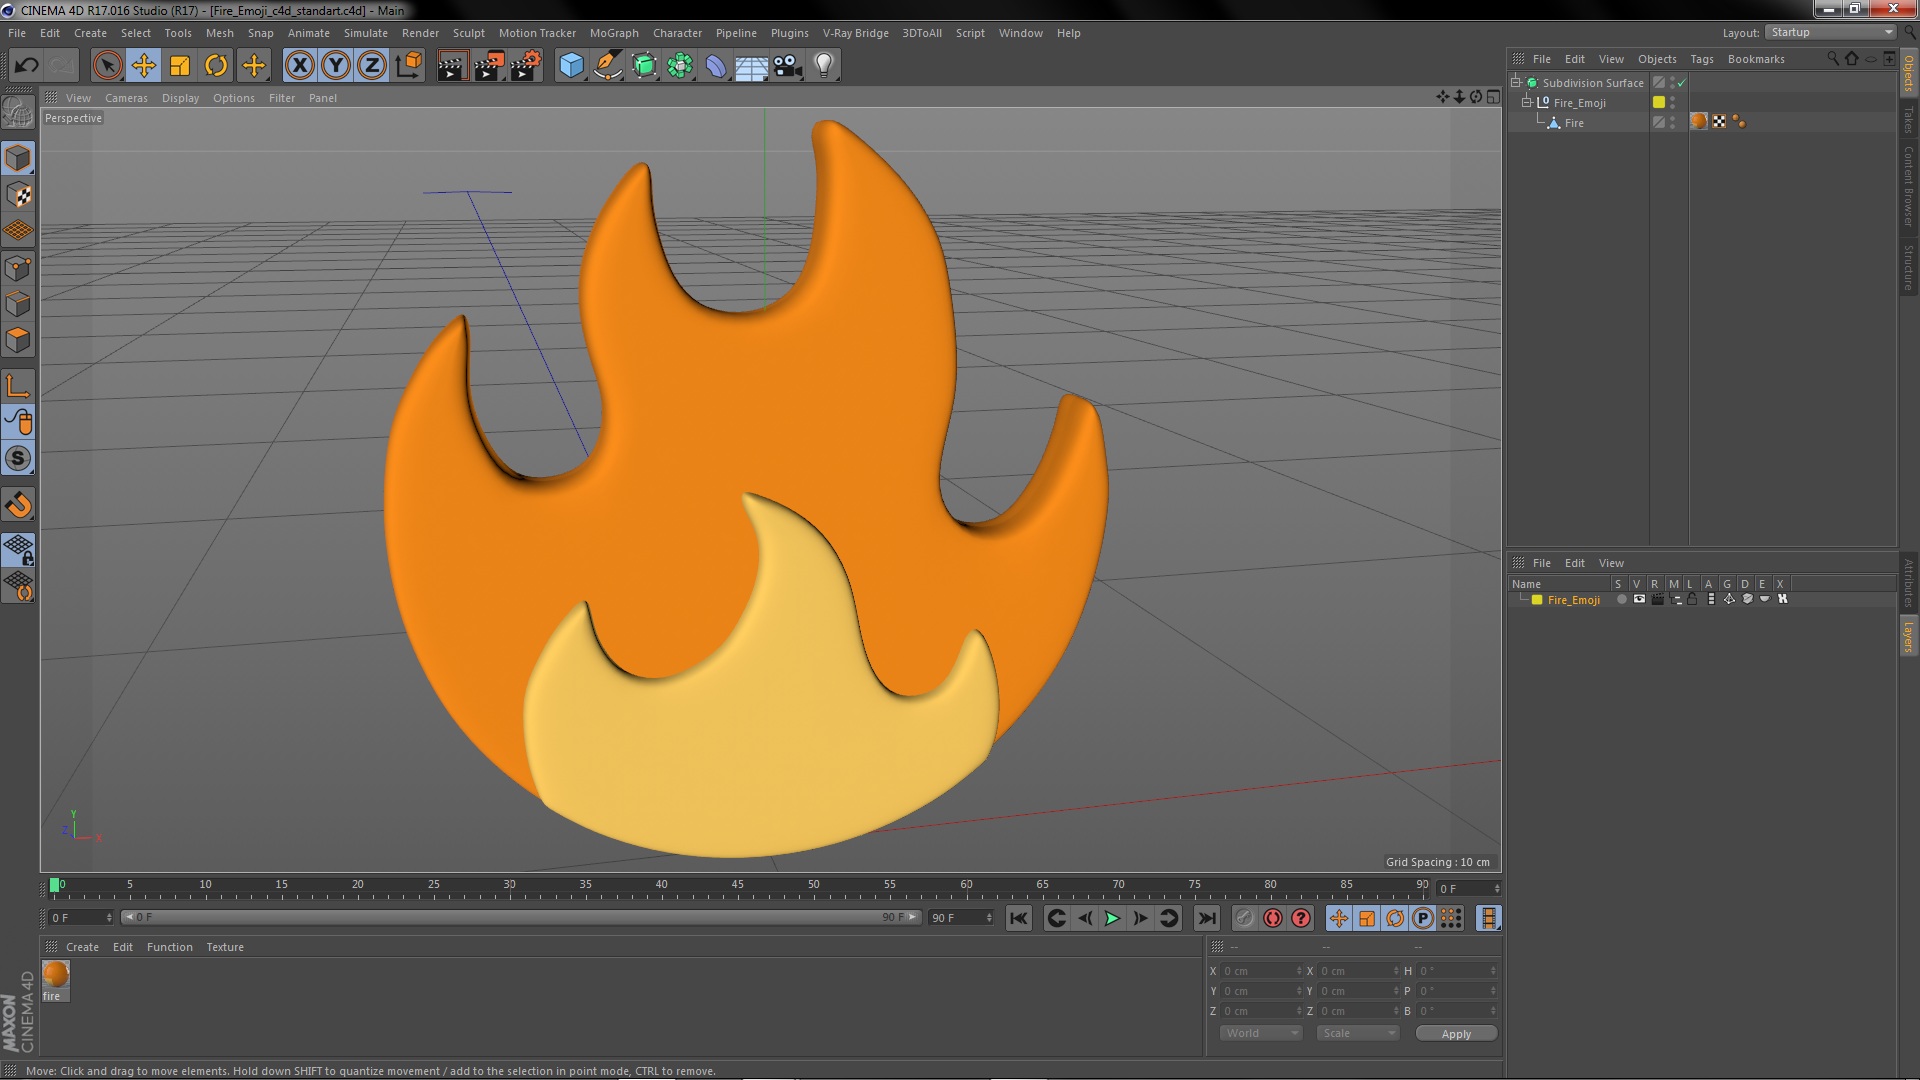1920x1080 pixels.
Task: Open the Array modeling objects icon
Action: coord(680,66)
